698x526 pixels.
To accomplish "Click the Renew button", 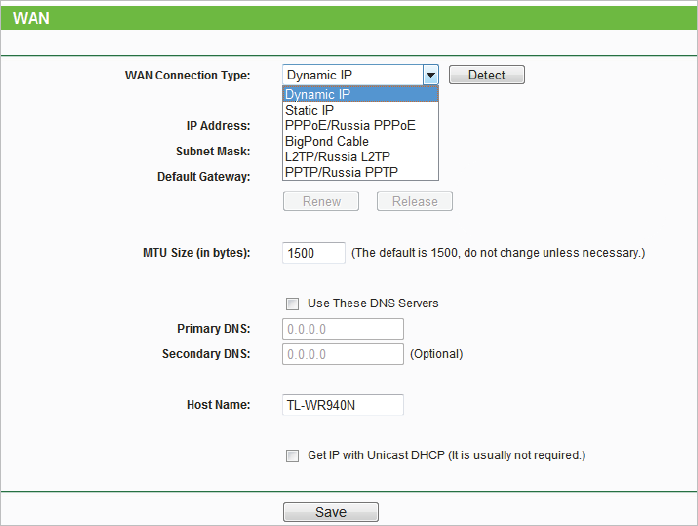I will point(321,201).
